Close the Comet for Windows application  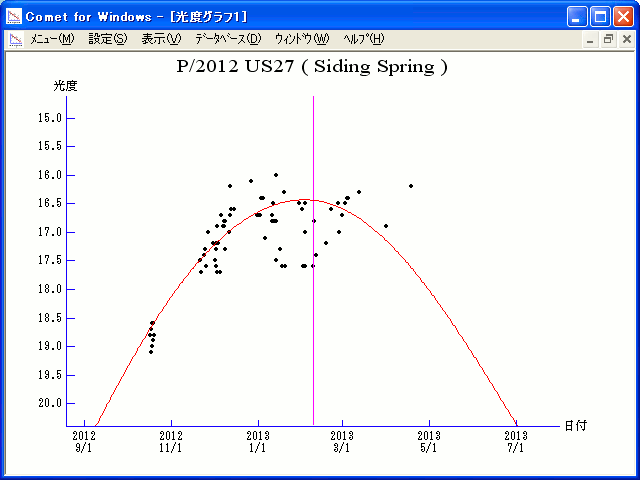coord(622,16)
